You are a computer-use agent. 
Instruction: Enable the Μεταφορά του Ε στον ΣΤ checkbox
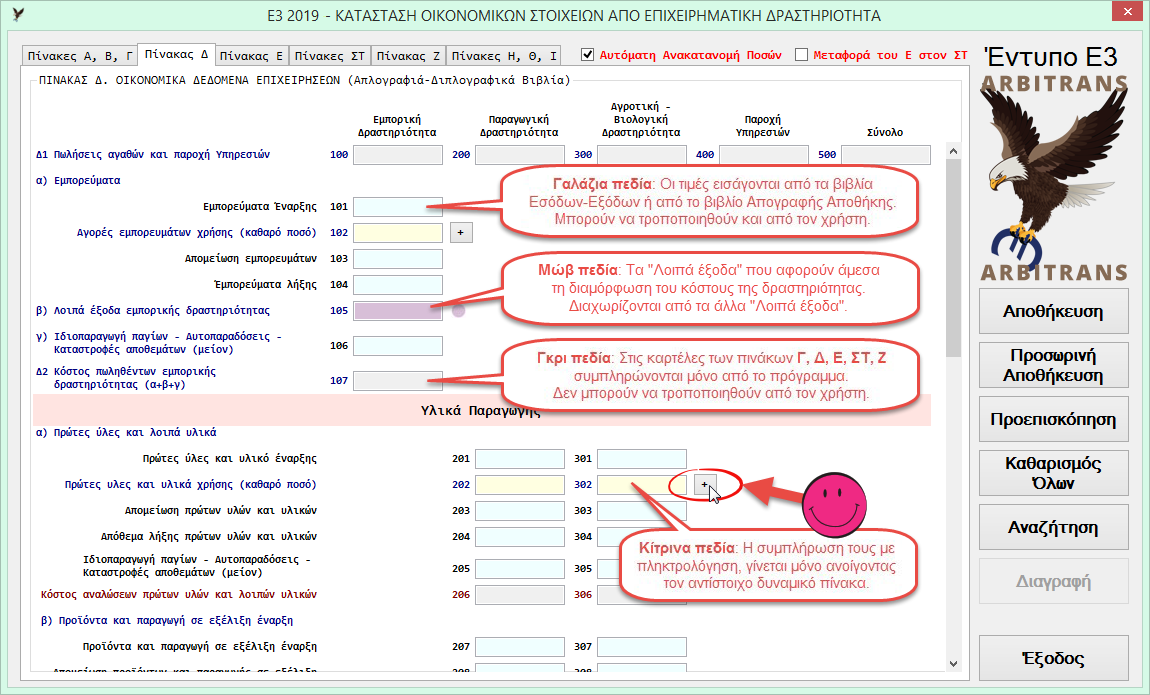pos(802,55)
